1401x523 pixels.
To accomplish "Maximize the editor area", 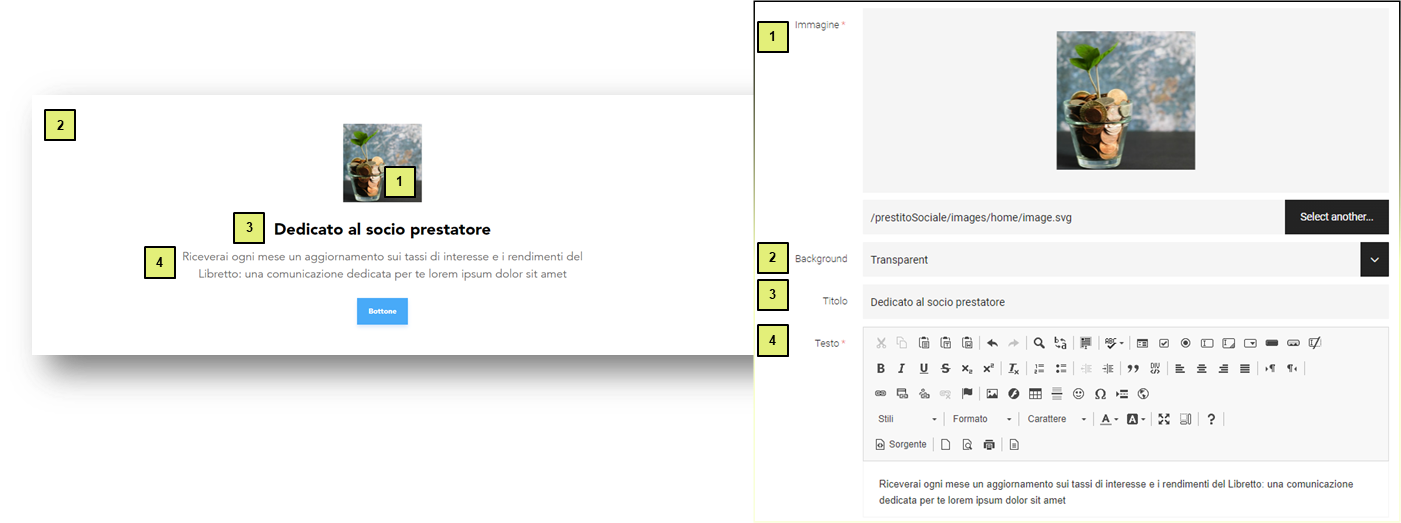I will pyautogui.click(x=1164, y=419).
